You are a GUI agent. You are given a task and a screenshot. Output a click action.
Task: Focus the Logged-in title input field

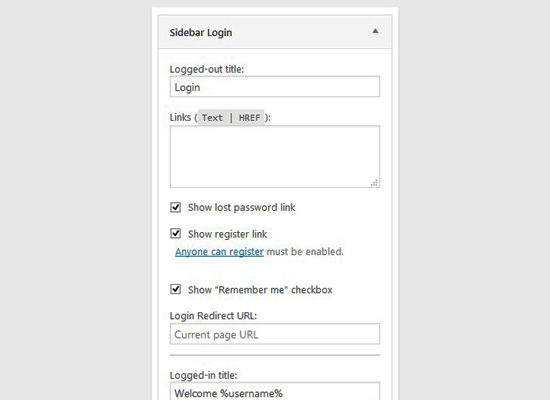click(275, 391)
